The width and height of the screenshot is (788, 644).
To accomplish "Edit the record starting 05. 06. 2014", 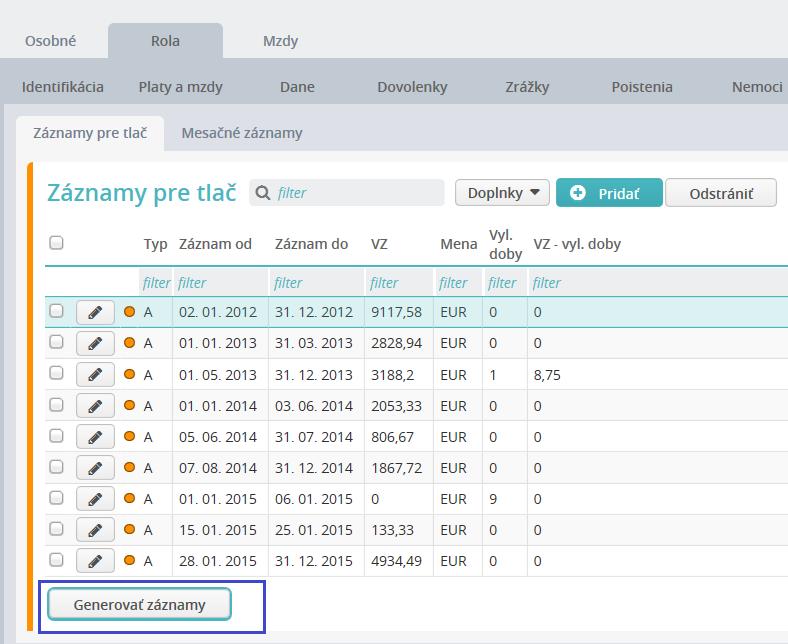I will pos(95,437).
